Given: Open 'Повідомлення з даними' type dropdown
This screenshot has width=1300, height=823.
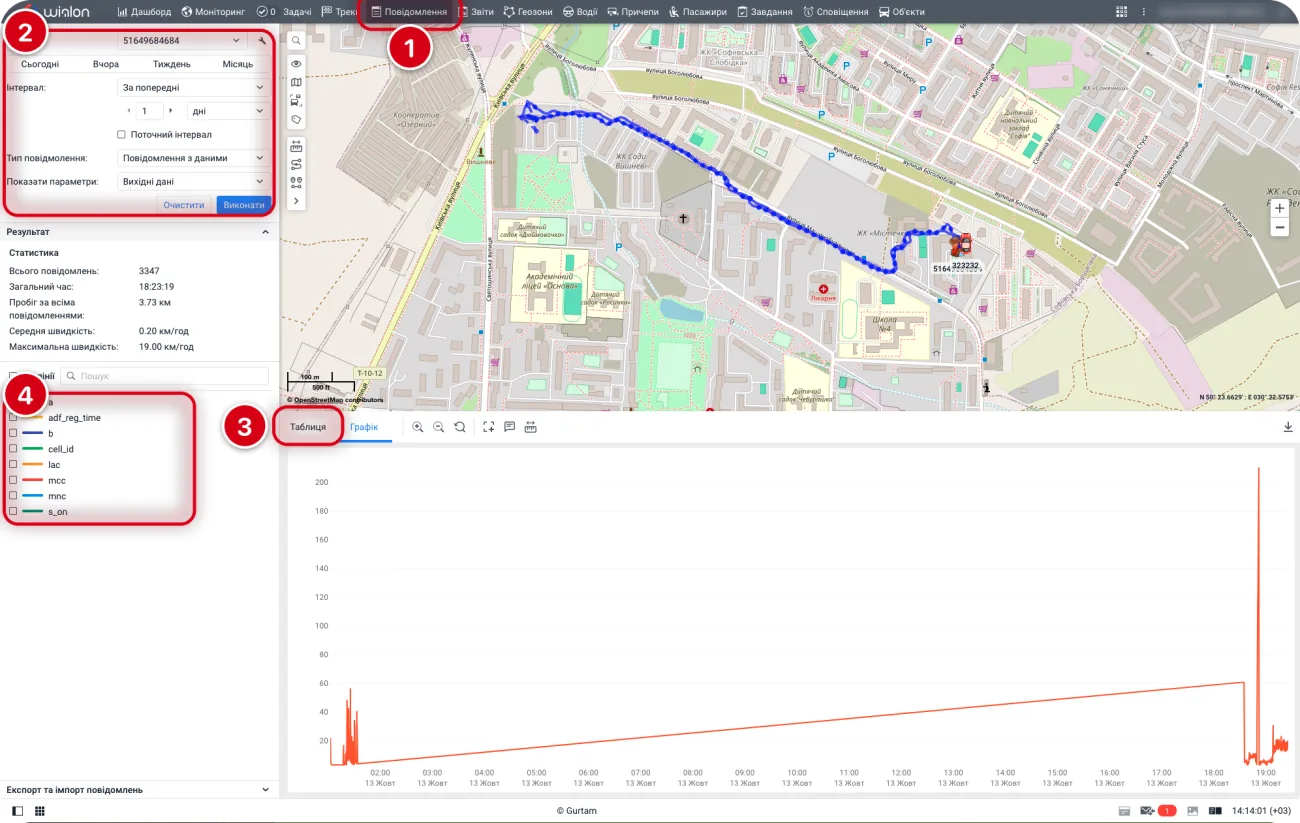Looking at the screenshot, I should 193,158.
